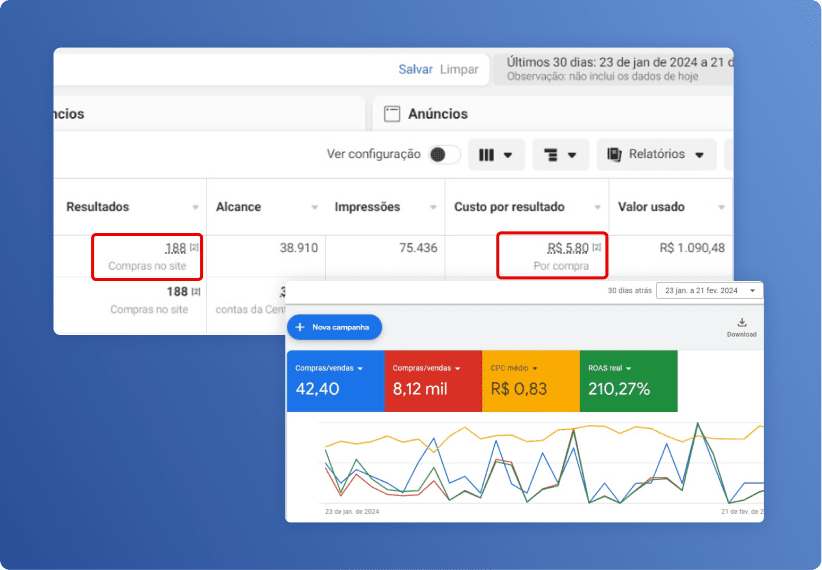Image resolution: width=822 pixels, height=570 pixels.
Task: Click the Últimos 30 dias date range field
Action: click(615, 68)
